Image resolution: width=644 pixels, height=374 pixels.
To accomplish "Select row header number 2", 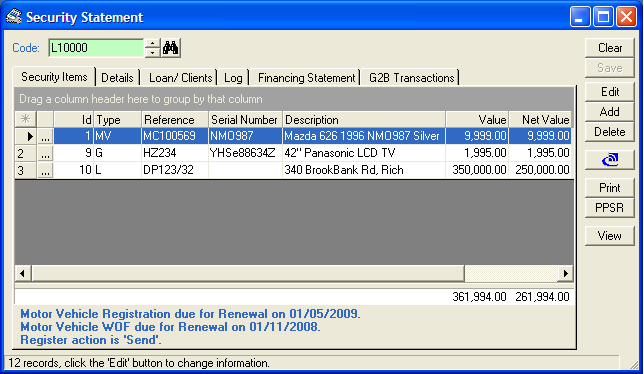I will point(25,153).
